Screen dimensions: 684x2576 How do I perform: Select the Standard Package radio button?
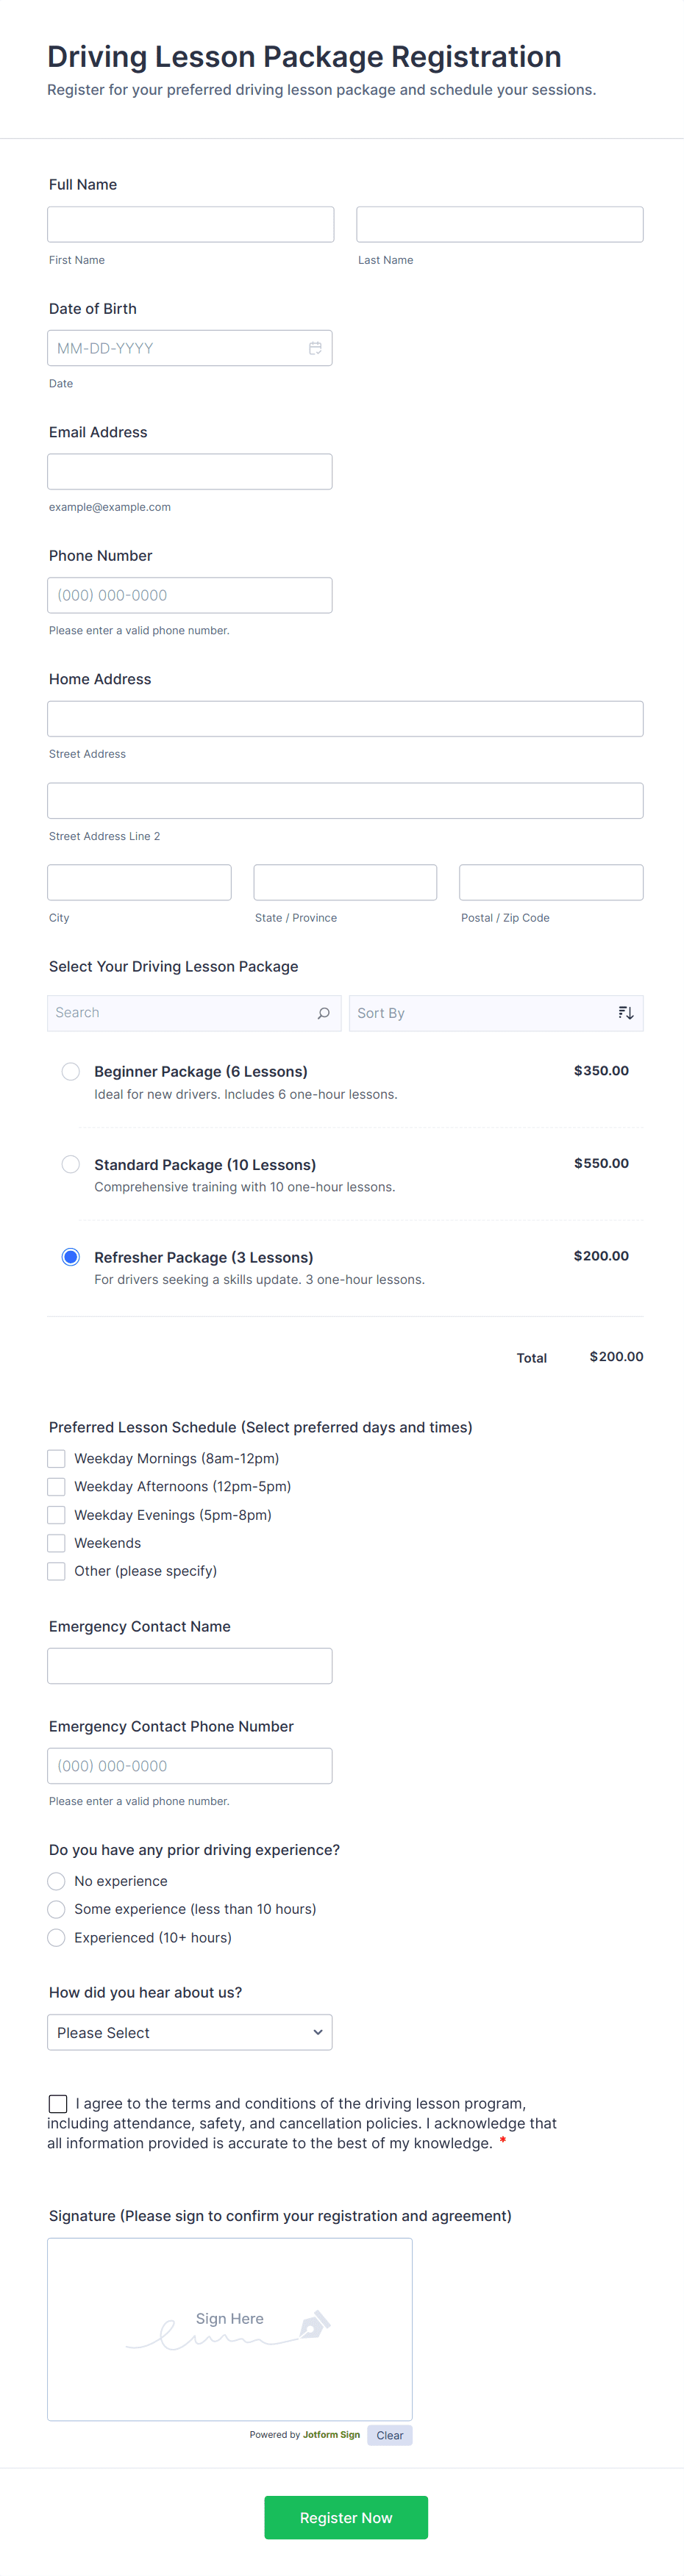[x=71, y=1164]
